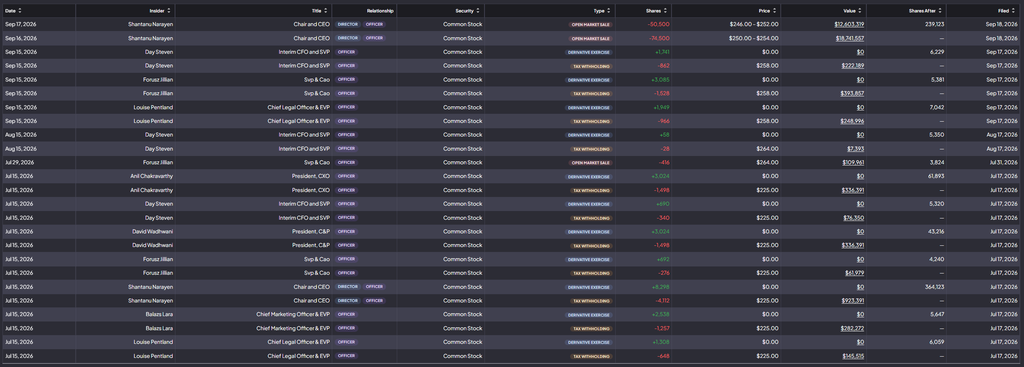The width and height of the screenshot is (1024, 367).
Task: Click the sort arrows next to Insider
Action: [x=169, y=10]
